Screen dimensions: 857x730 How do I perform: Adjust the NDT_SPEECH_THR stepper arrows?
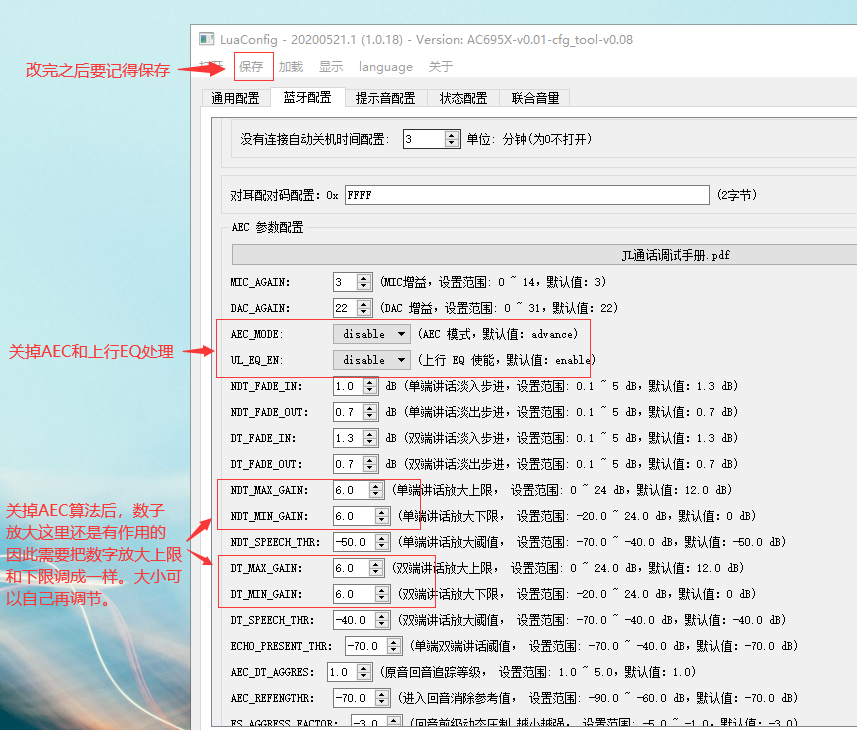382,542
